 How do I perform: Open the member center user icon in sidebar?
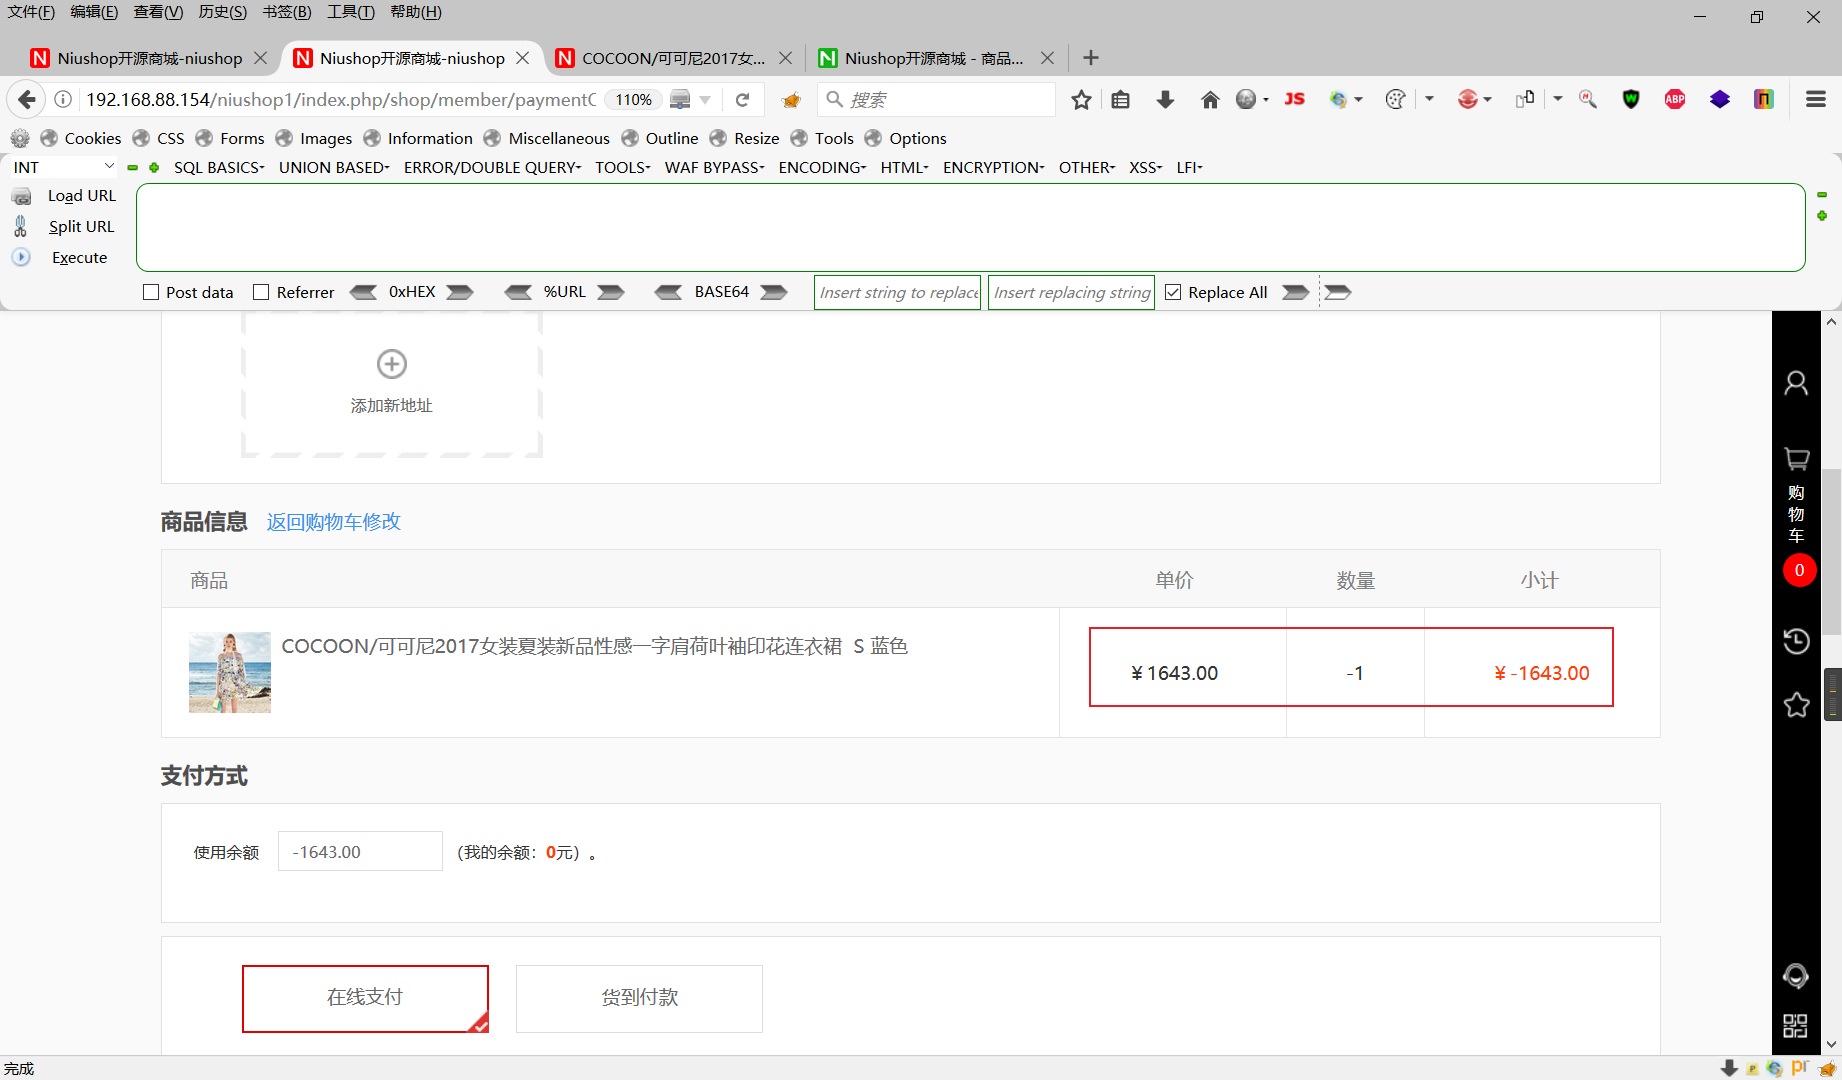tap(1796, 383)
